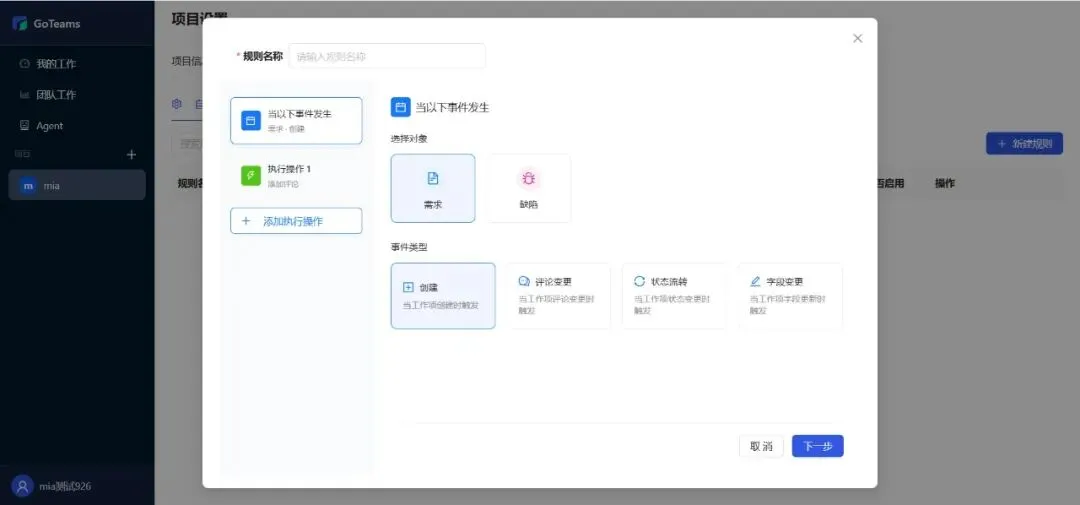
Task: Select the 评论变更 event type
Action: [x=559, y=296]
